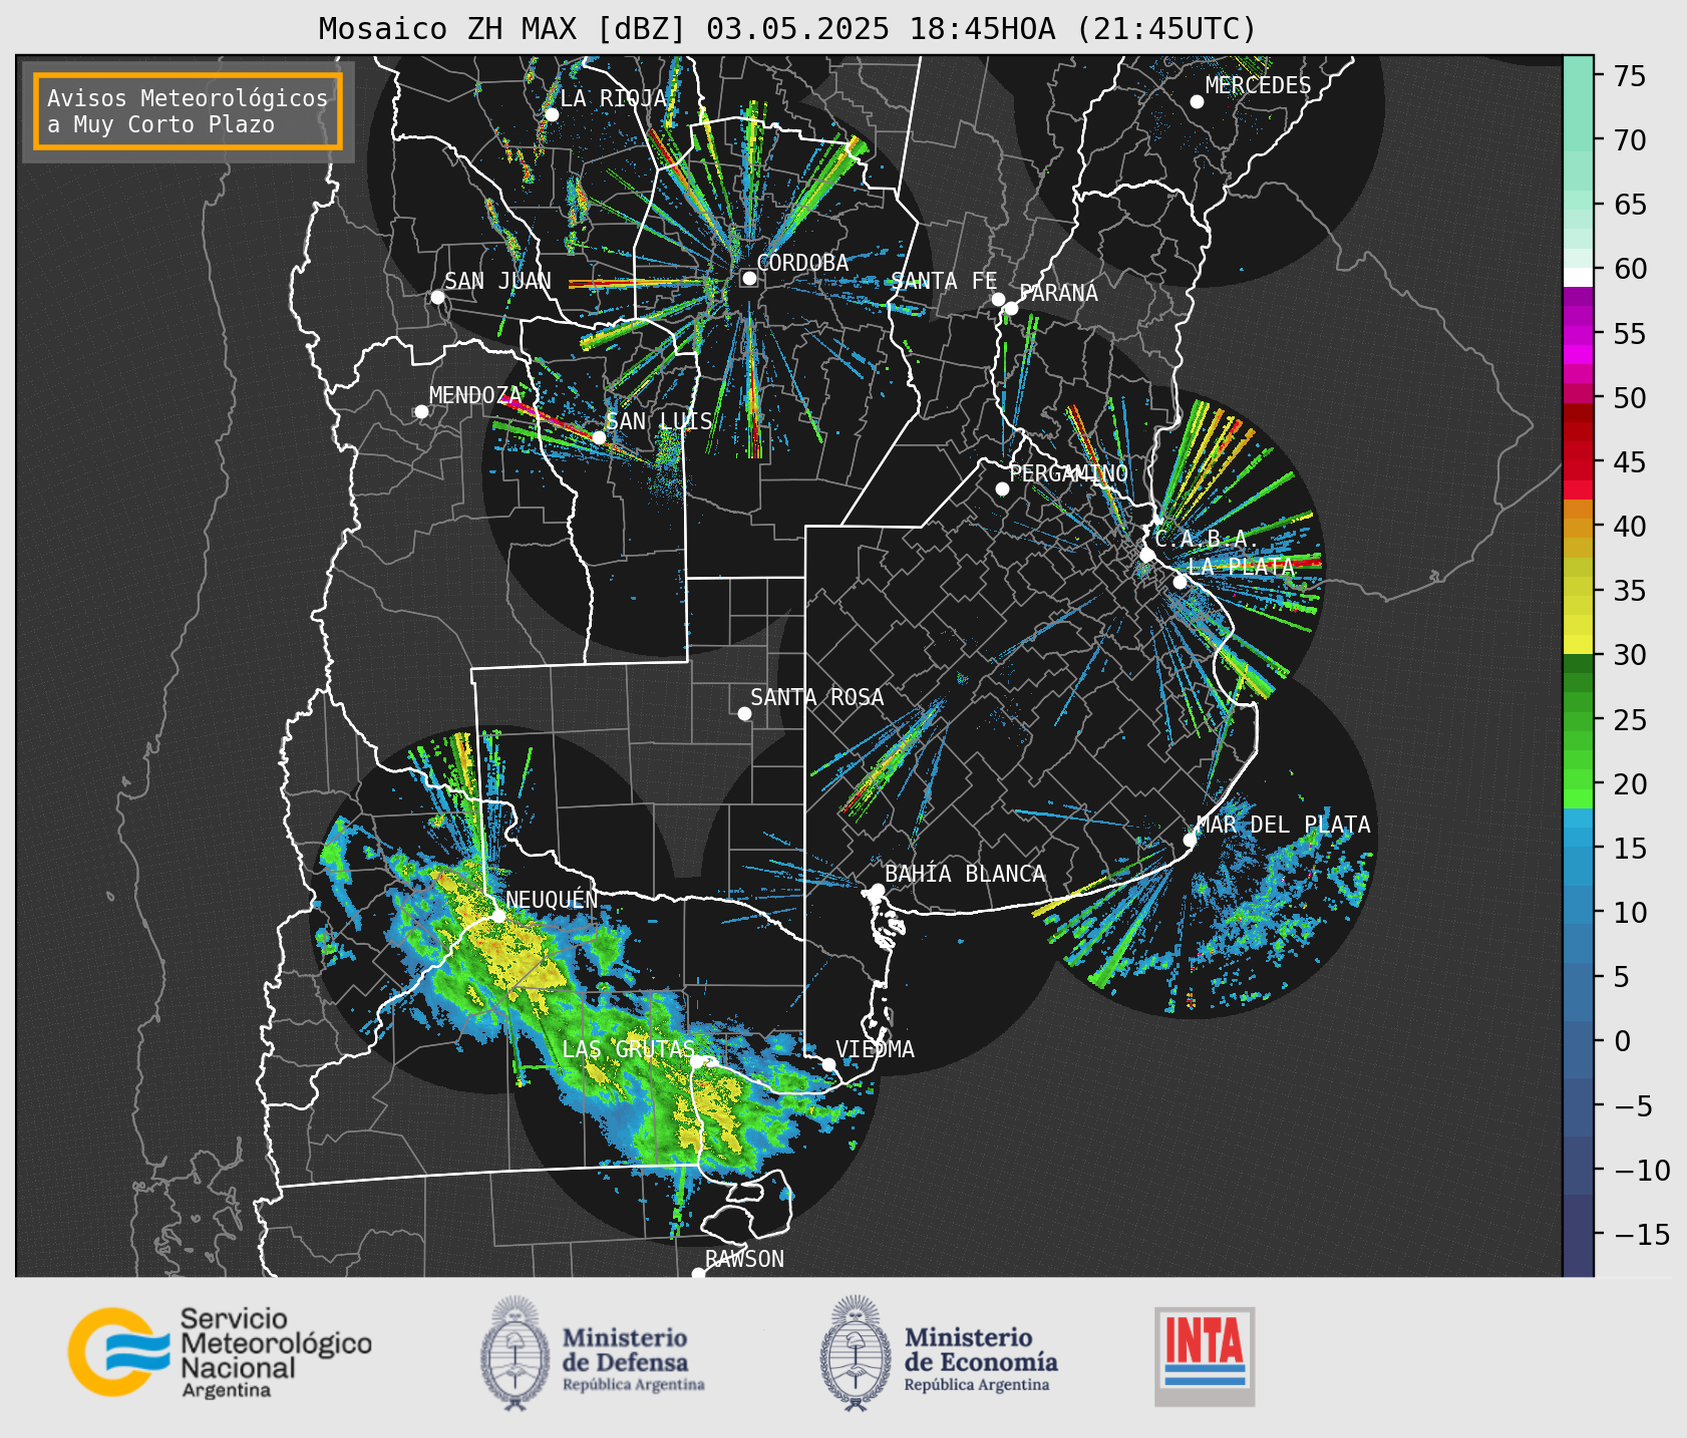Select the SANTA FE city marker
1687x1438 pixels.
pyautogui.click(x=998, y=299)
